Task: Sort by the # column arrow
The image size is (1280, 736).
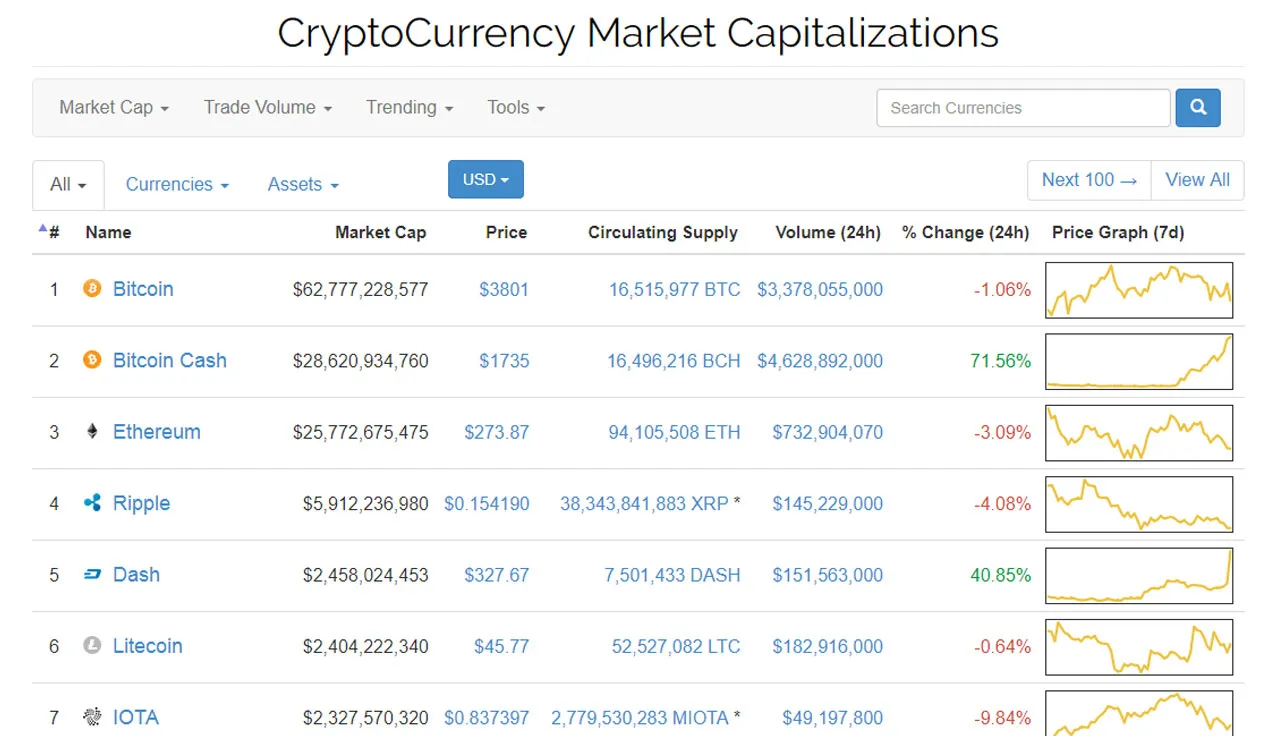Action: 43,229
